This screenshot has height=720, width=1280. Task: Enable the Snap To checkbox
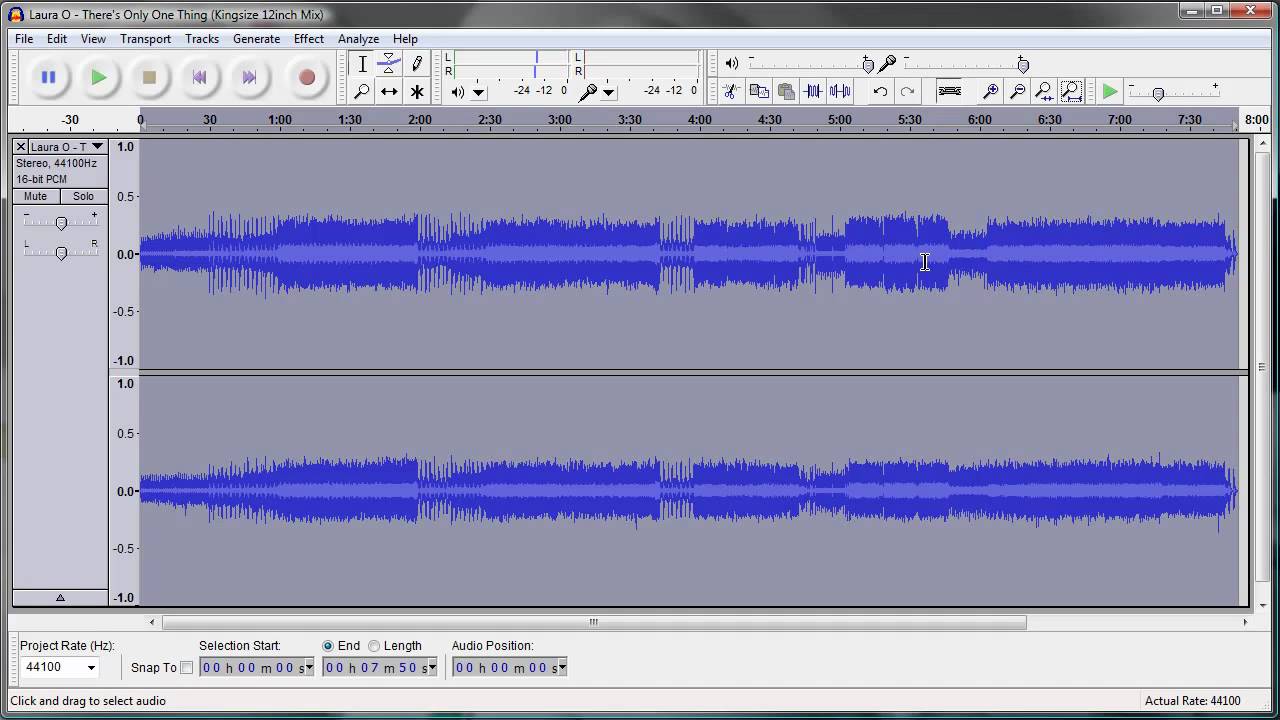tap(186, 668)
